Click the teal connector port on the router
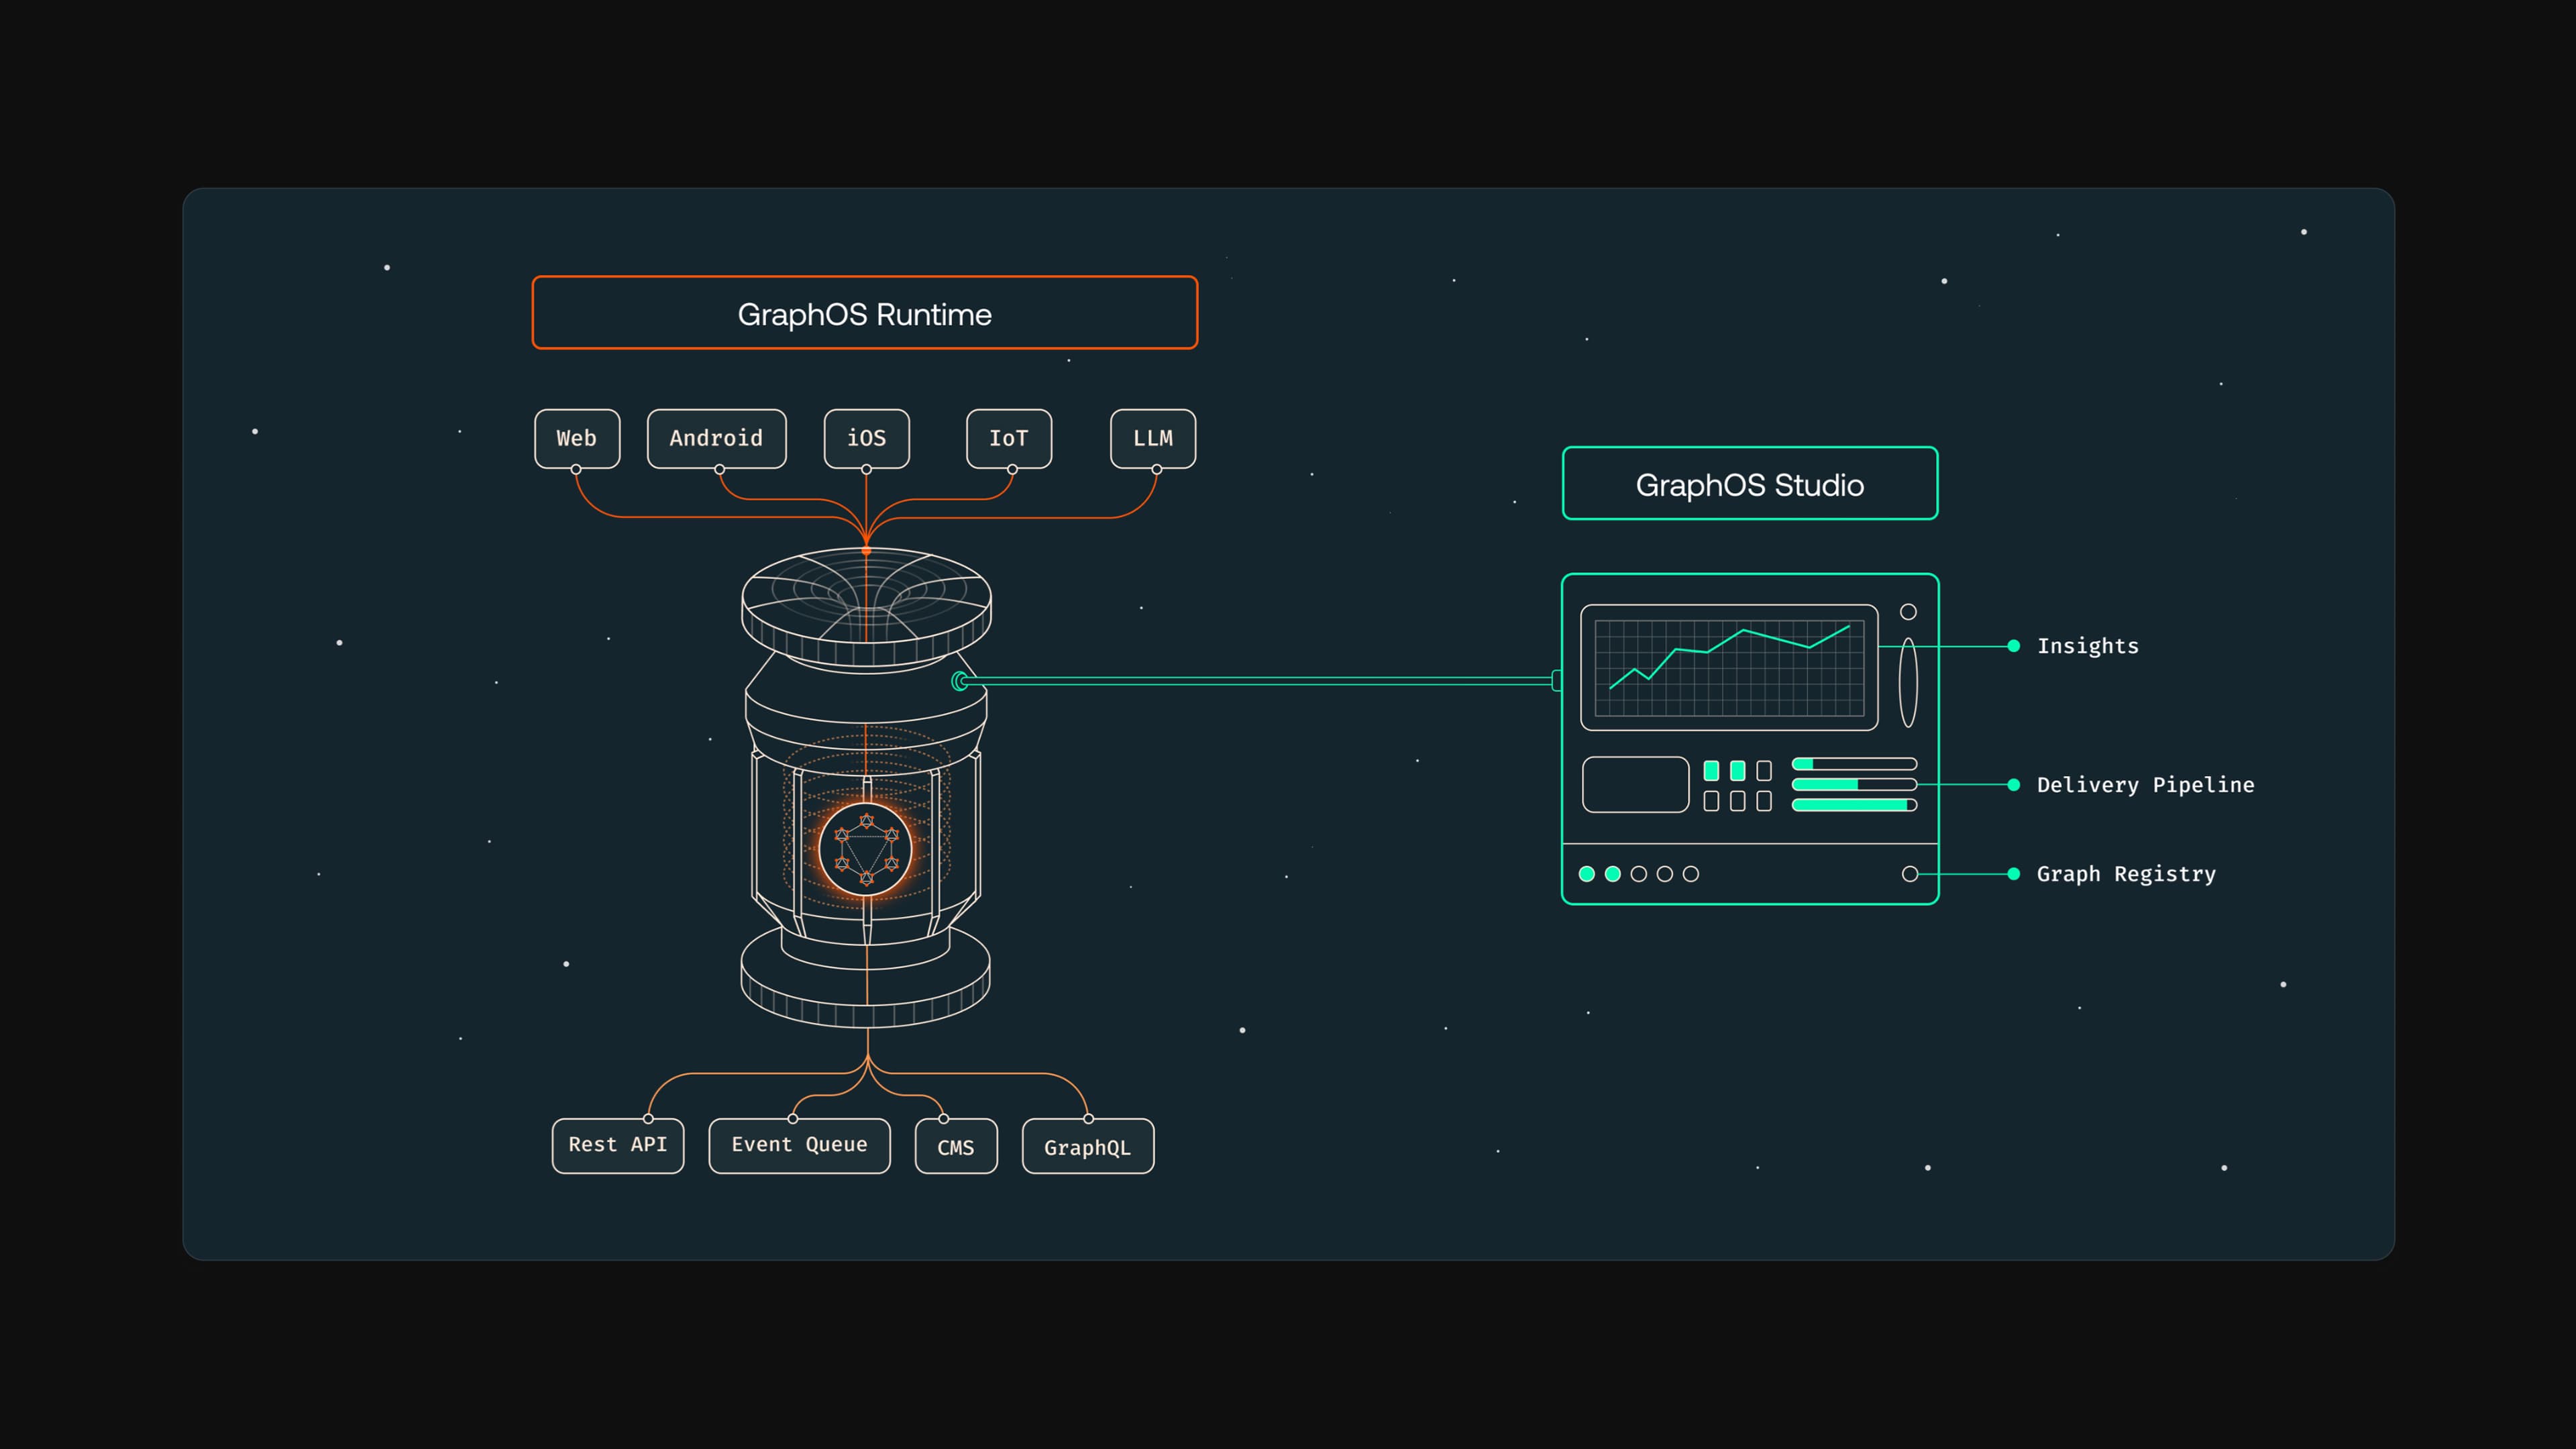2576x1449 pixels. (960, 681)
